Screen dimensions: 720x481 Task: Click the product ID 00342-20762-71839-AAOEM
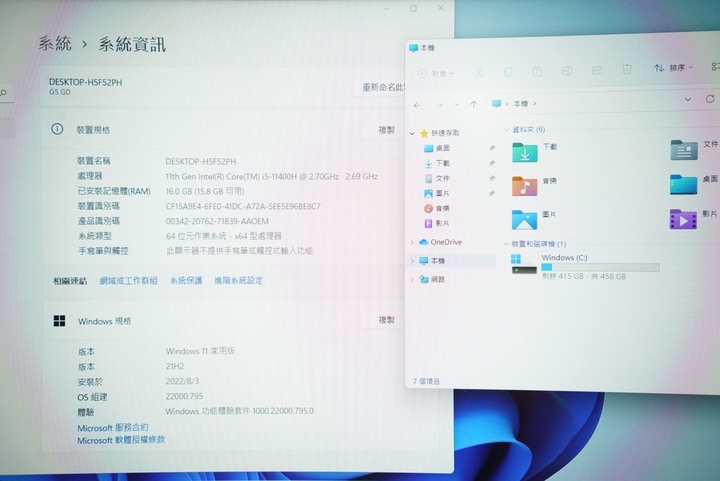(217, 221)
